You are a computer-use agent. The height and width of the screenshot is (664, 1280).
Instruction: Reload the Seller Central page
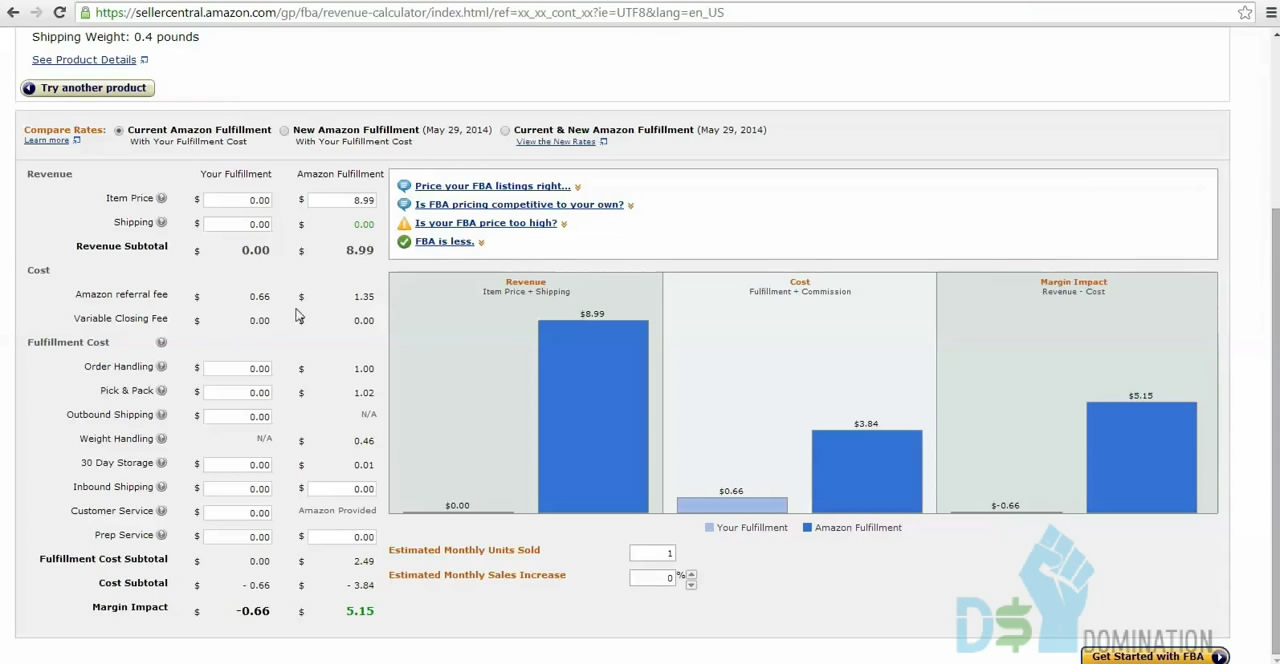click(59, 12)
